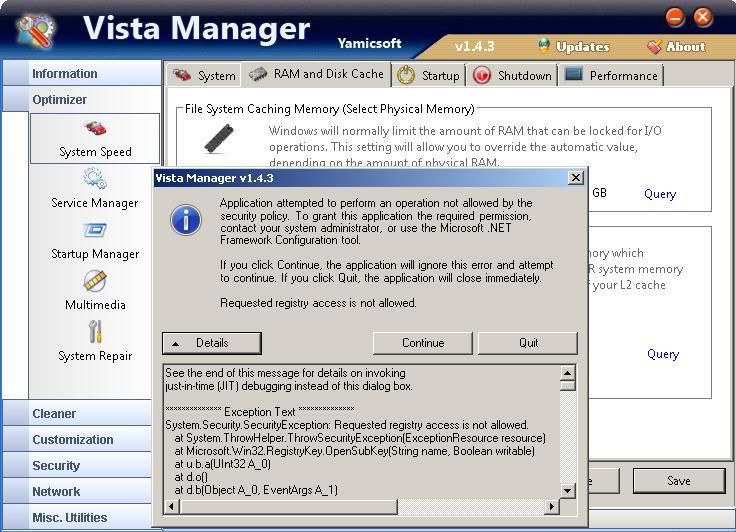
Task: Launch System Repair wrench icon
Action: (x=95, y=332)
